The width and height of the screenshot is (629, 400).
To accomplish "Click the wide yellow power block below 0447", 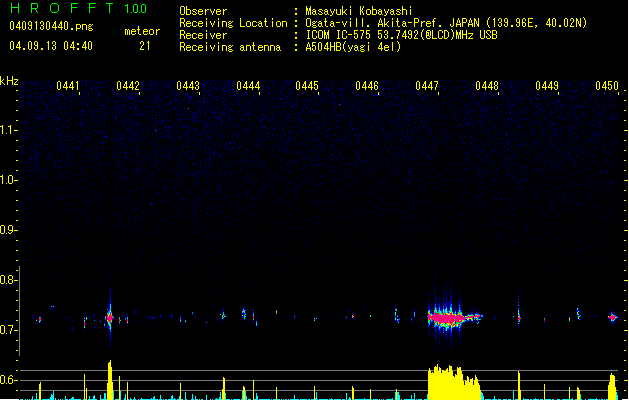I will pos(452,385).
